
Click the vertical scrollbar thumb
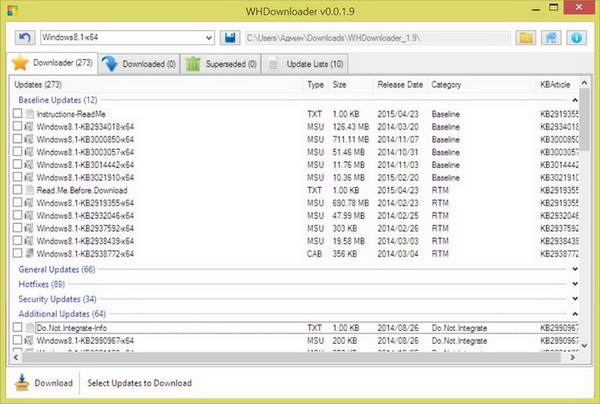tap(584, 119)
